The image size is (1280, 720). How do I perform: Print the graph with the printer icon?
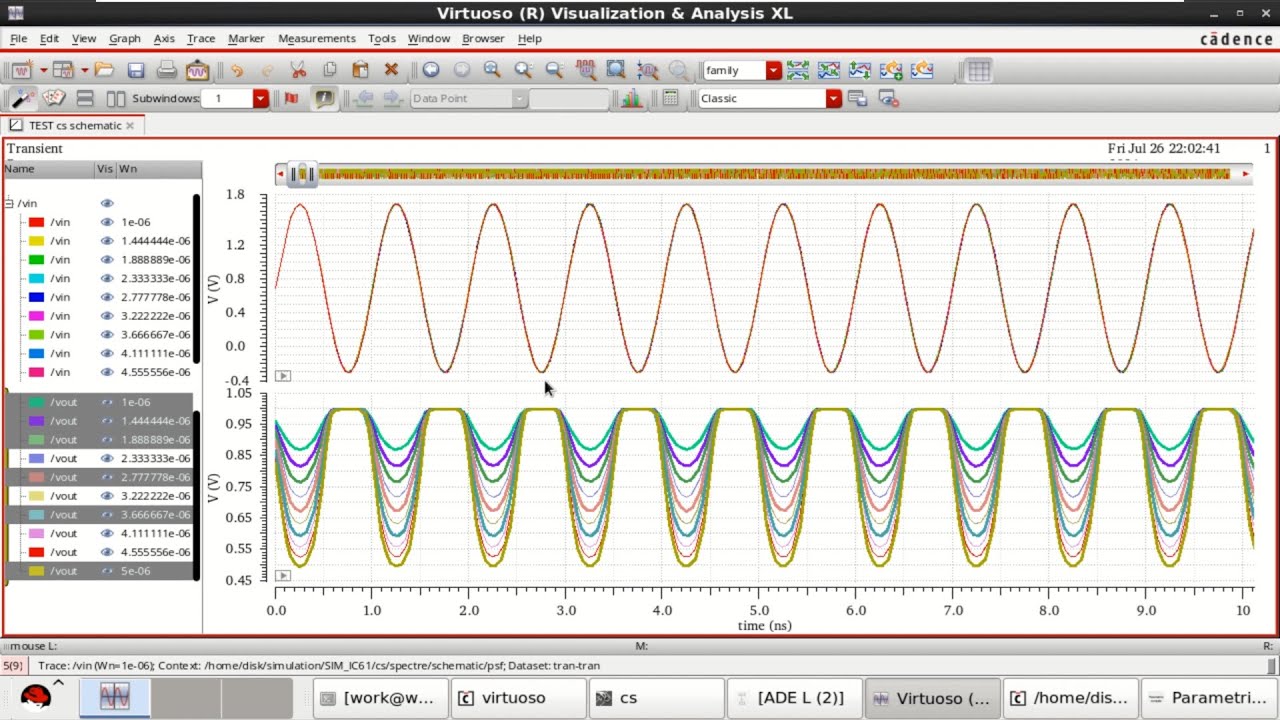167,70
